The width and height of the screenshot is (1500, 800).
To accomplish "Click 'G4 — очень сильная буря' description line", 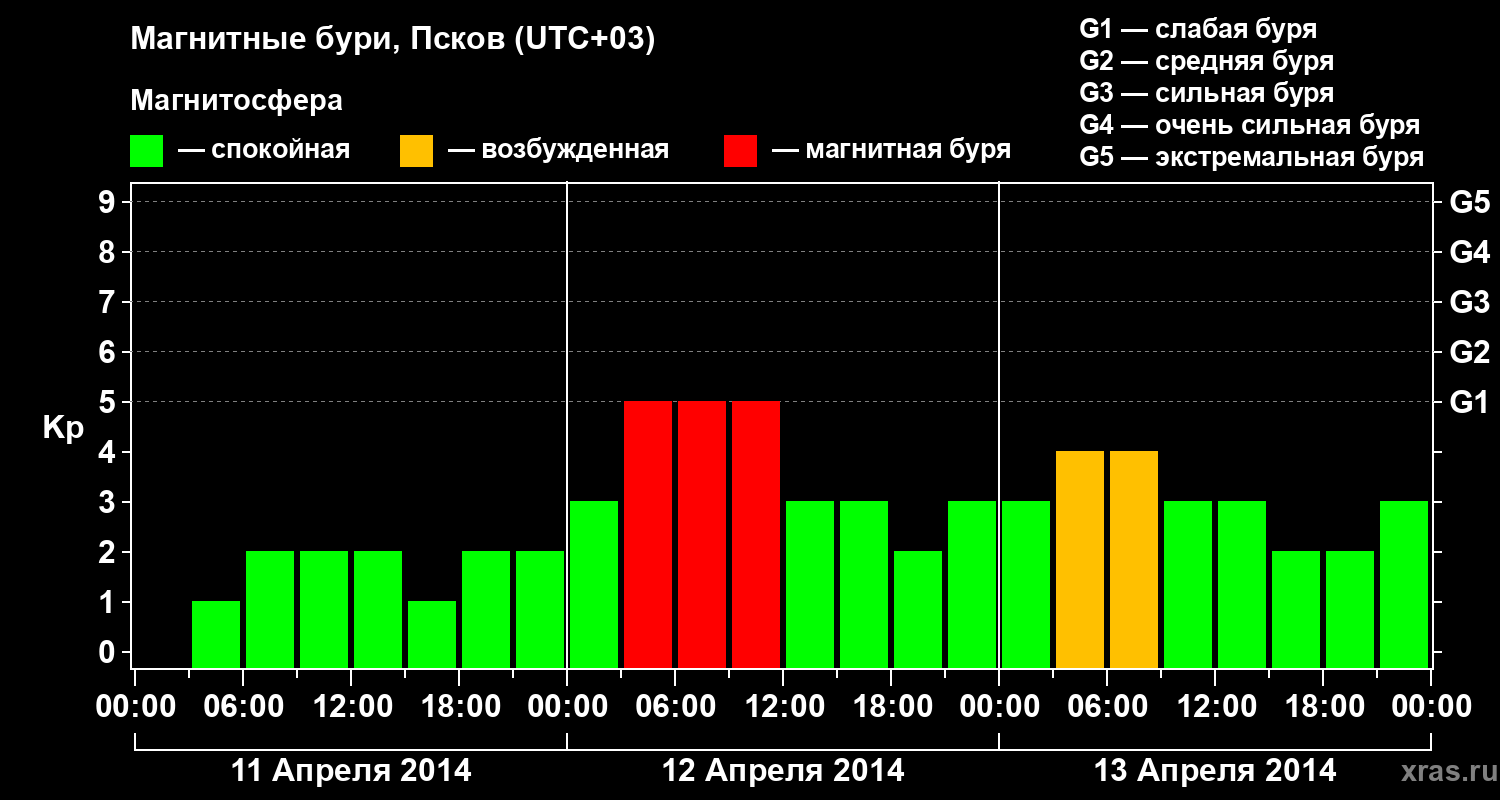I will pyautogui.click(x=1250, y=125).
